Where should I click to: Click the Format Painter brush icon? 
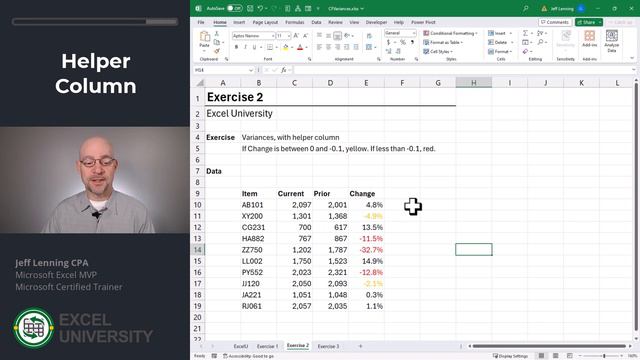click(217, 51)
